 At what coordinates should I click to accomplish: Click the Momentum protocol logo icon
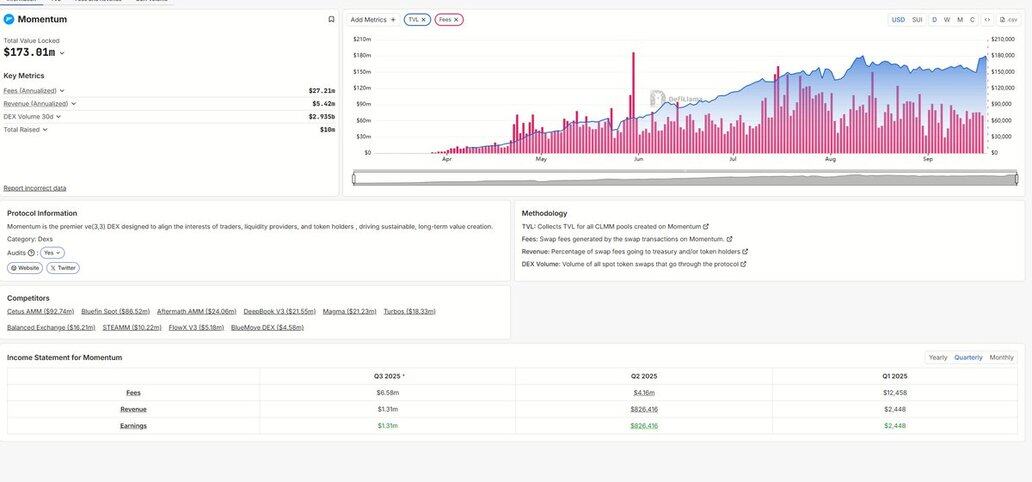[x=9, y=20]
